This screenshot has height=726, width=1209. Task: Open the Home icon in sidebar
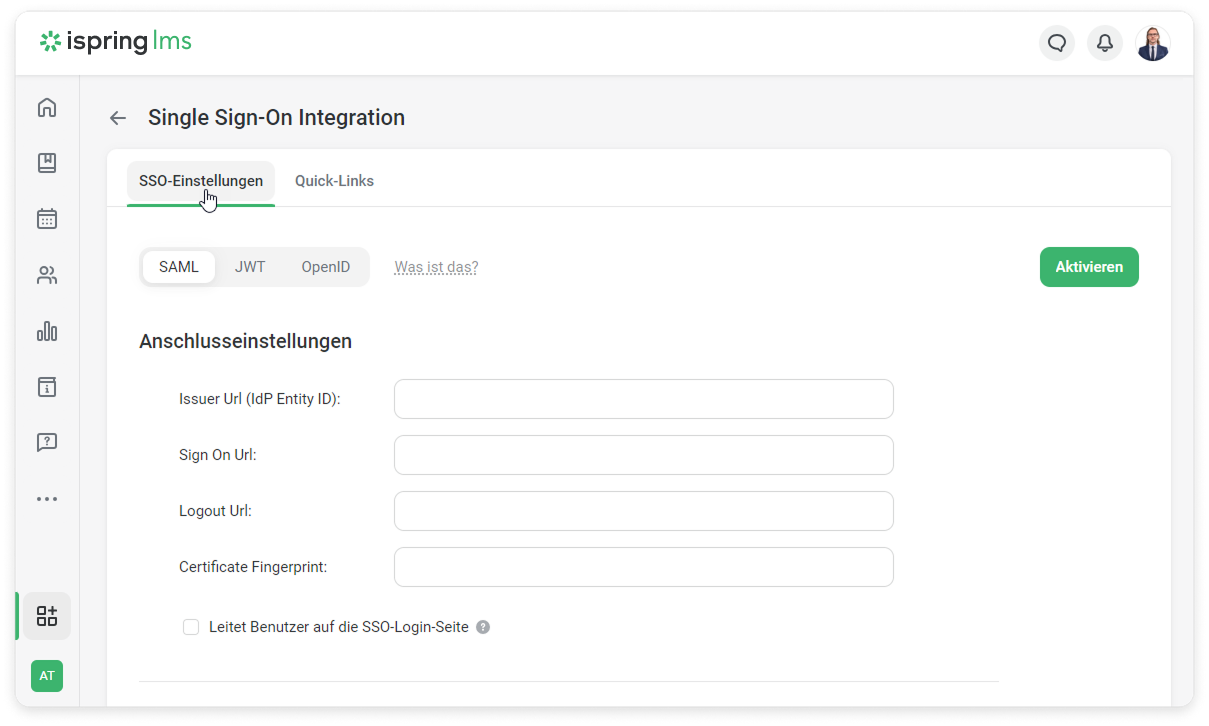(x=47, y=108)
